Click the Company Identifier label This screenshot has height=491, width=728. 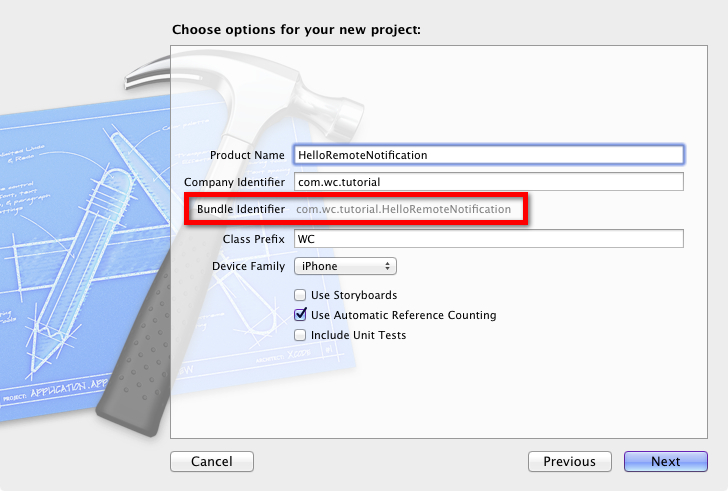click(234, 182)
